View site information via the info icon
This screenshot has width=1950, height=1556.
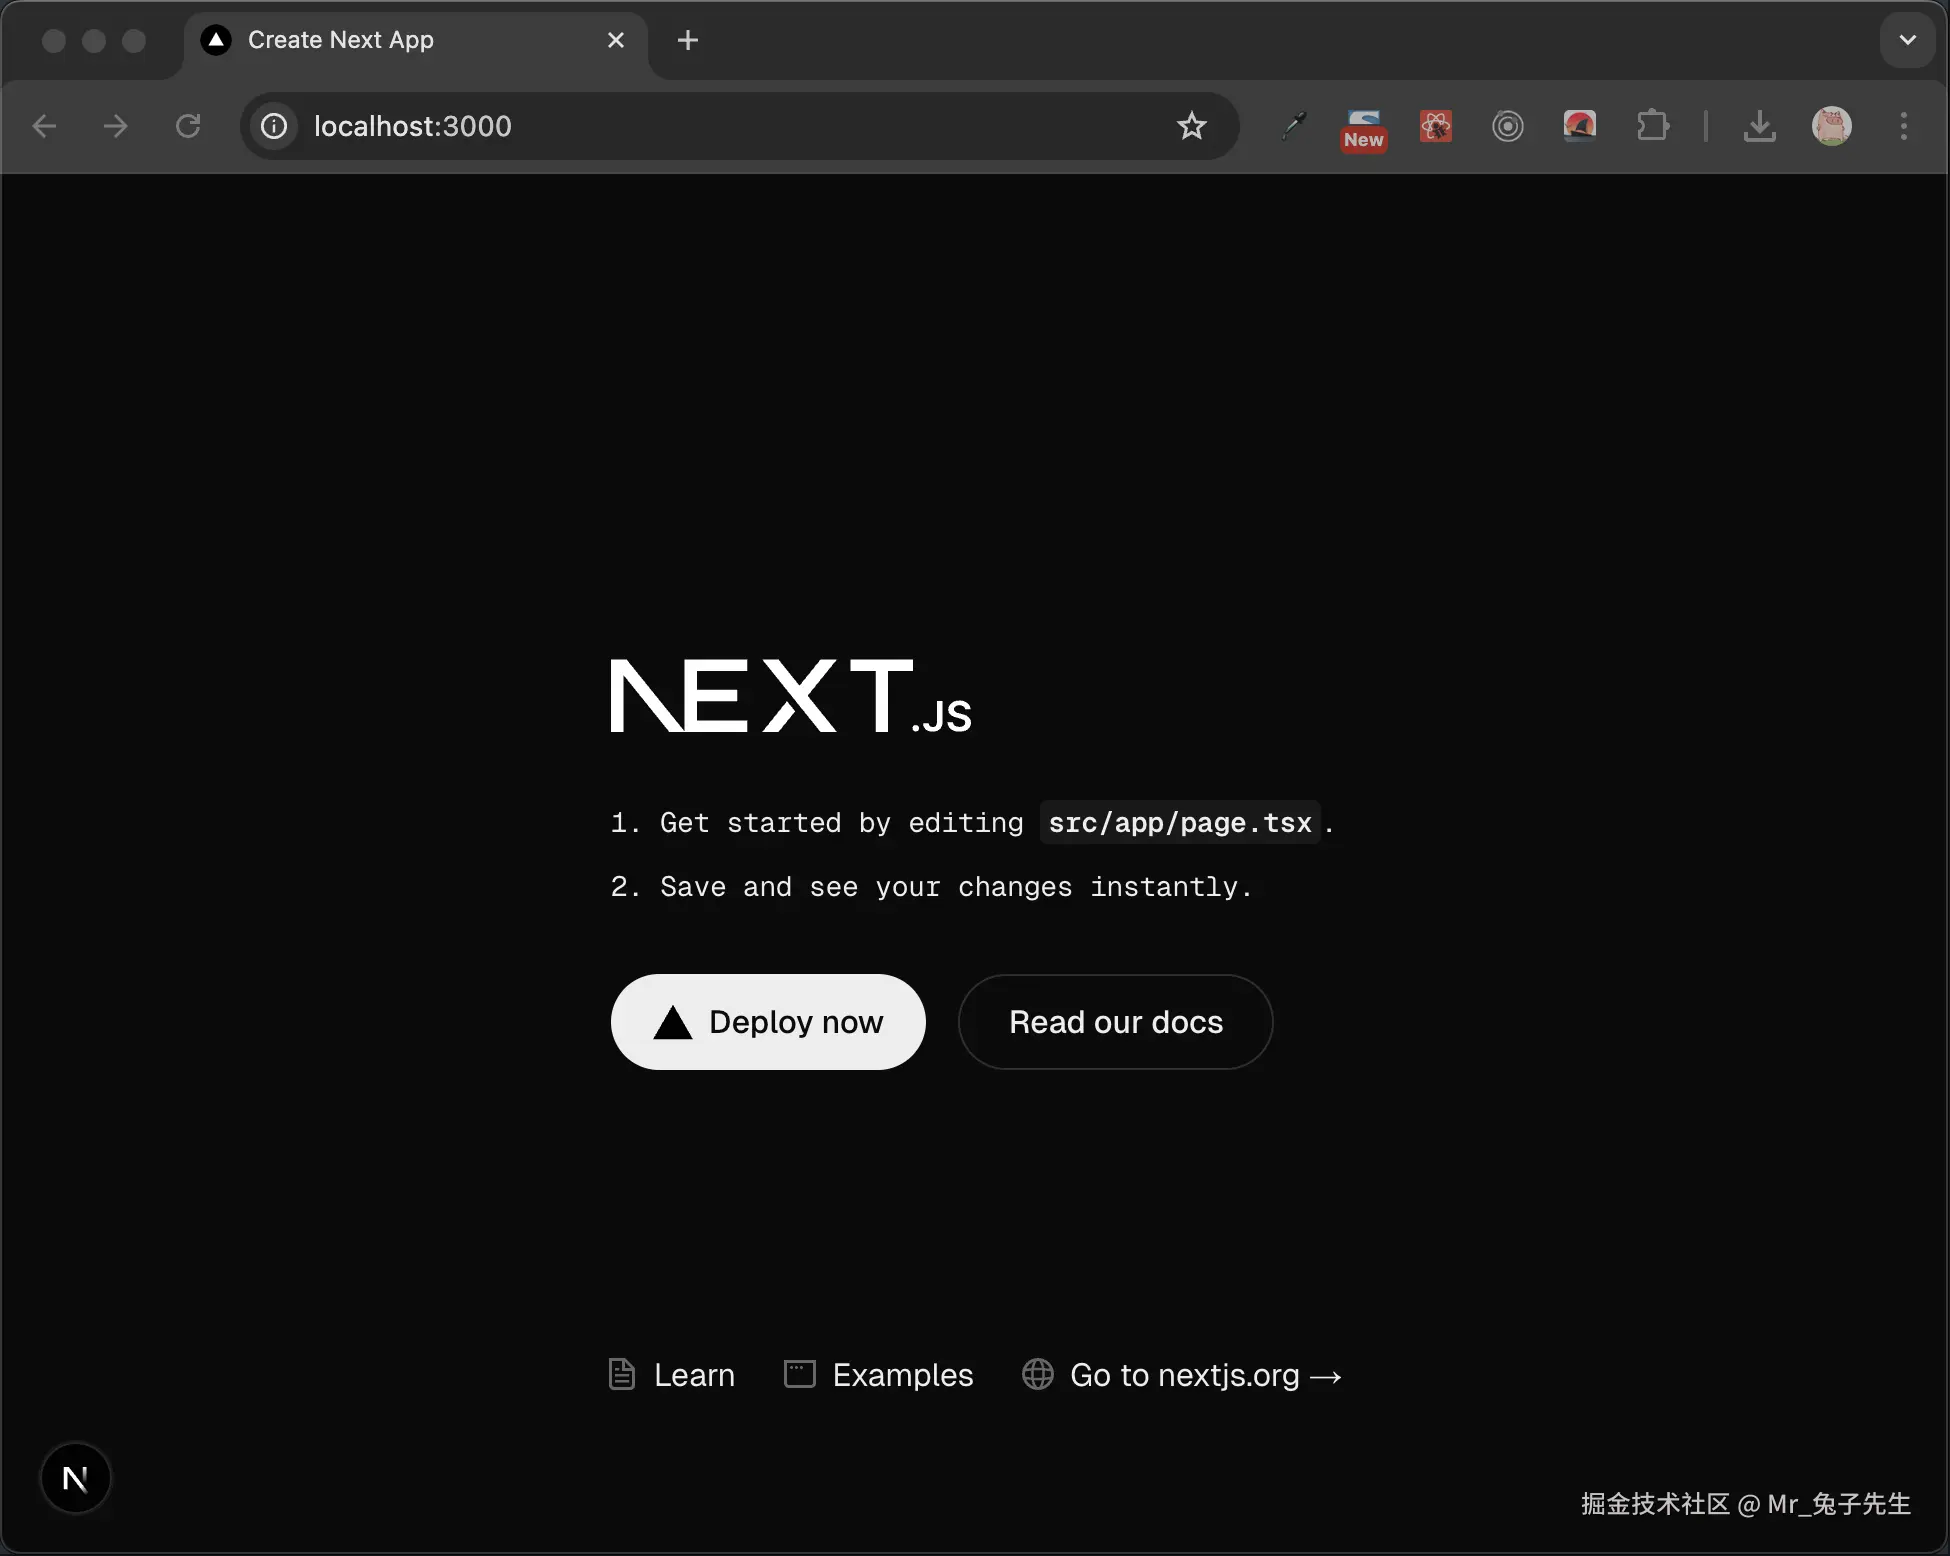[x=273, y=126]
